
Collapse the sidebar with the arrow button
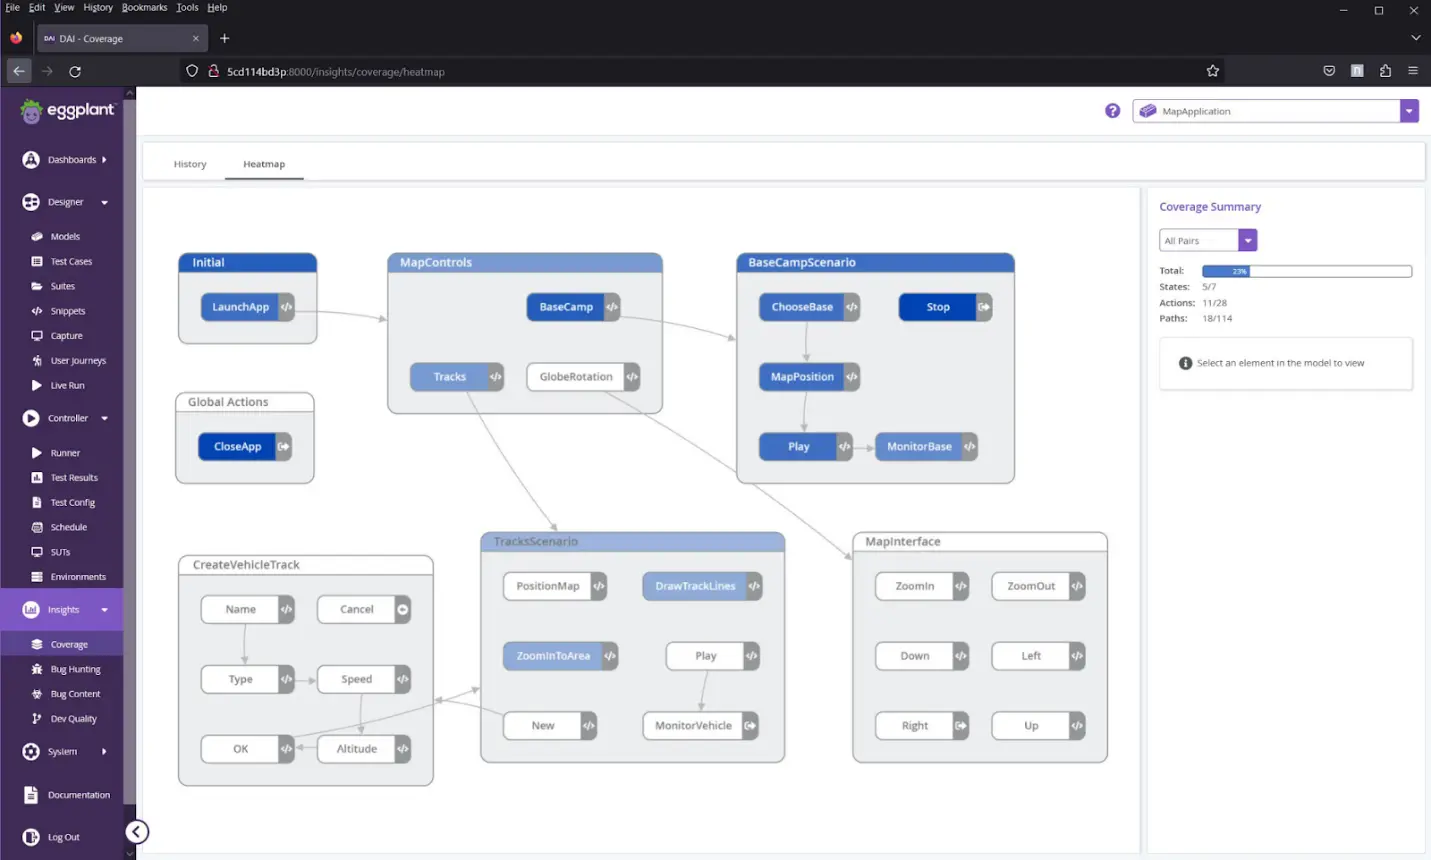tap(137, 832)
